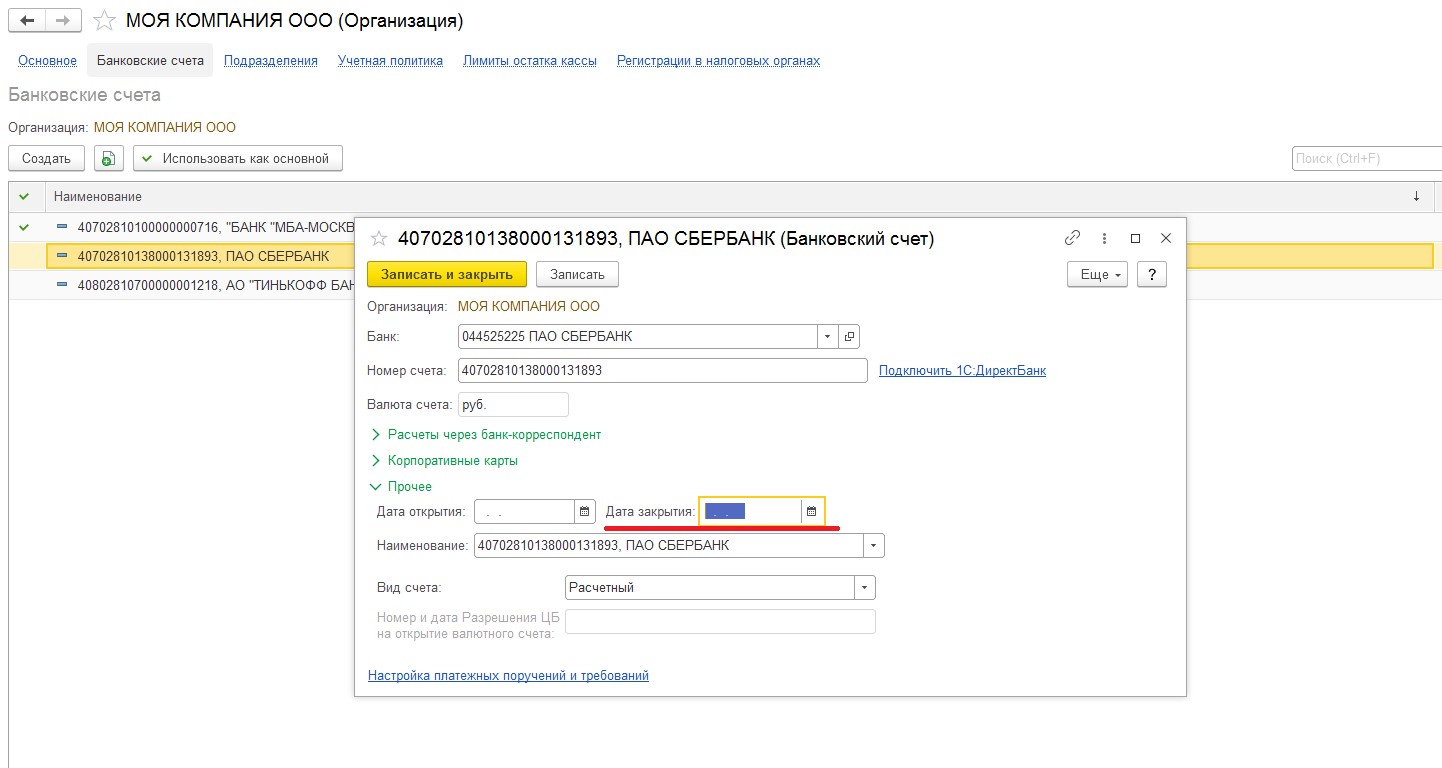The height and width of the screenshot is (768, 1442).
Task: Open calendar for Дата закрытия field
Action: [812, 512]
